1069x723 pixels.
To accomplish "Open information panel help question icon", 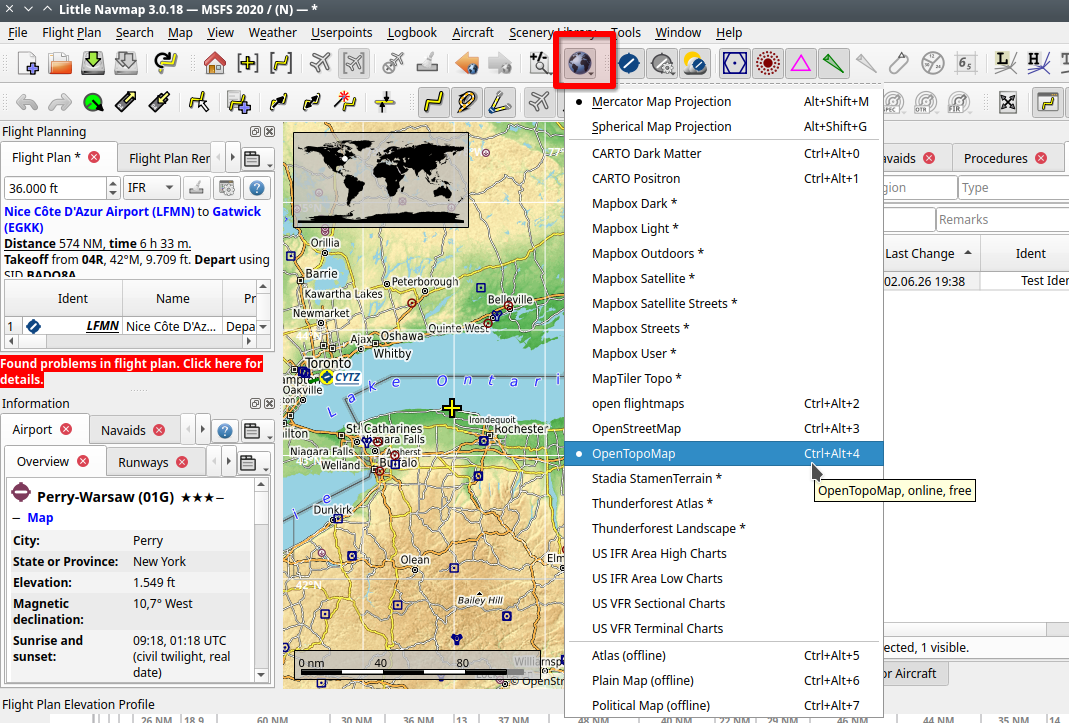I will point(224,431).
